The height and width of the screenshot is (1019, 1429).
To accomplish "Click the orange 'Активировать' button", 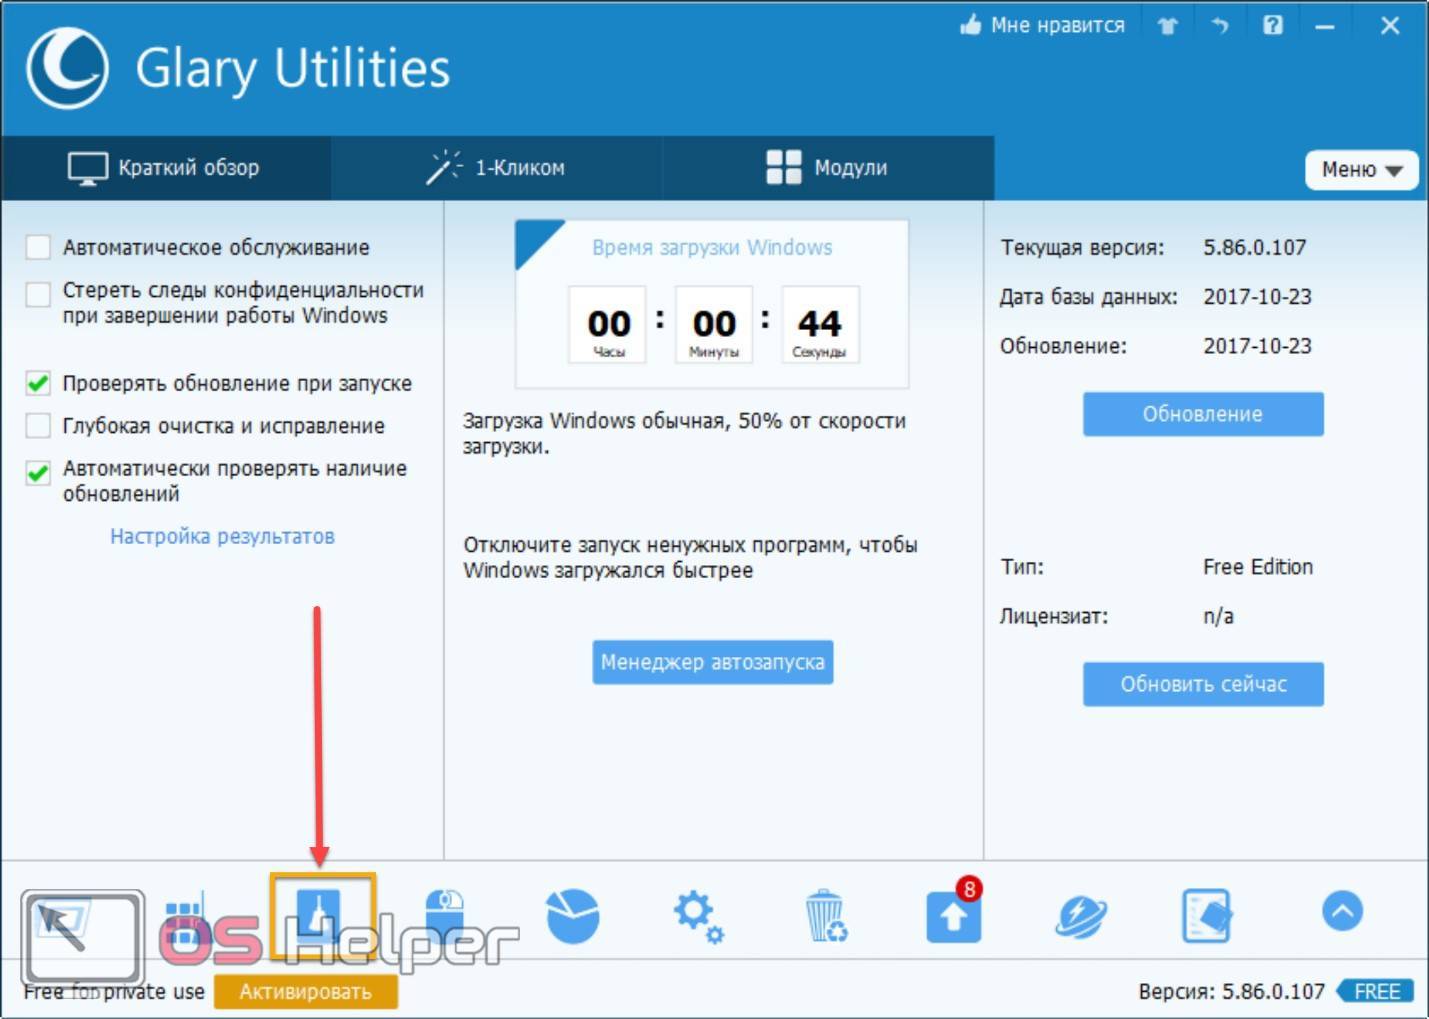I will tap(305, 992).
